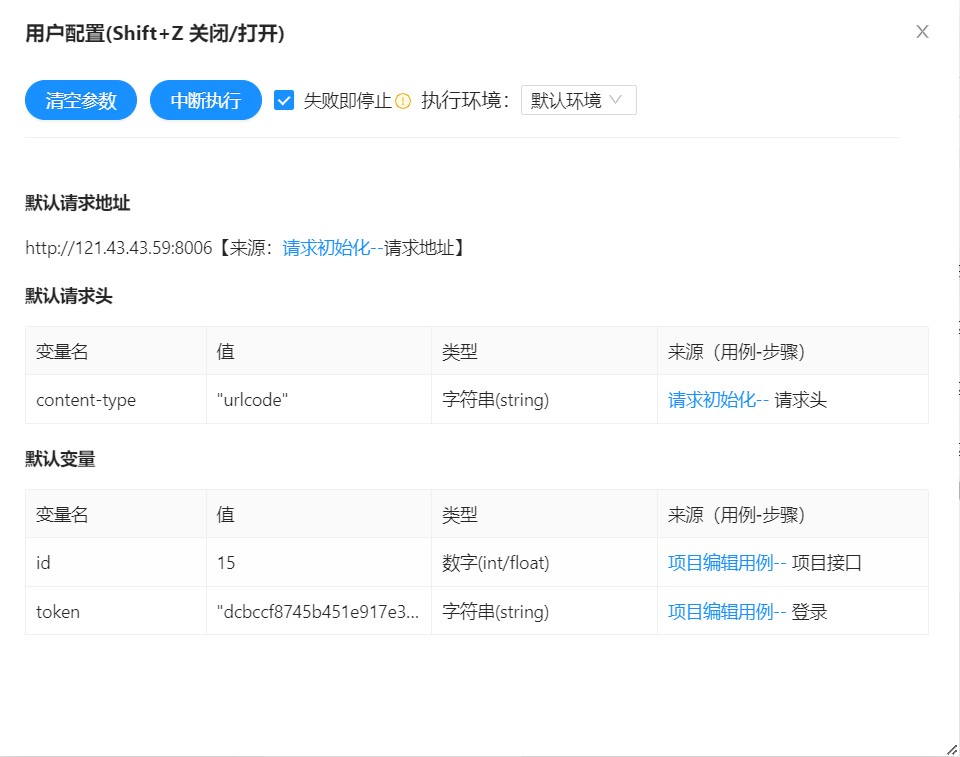Uncheck the 失败即停止 checkbox

283,100
